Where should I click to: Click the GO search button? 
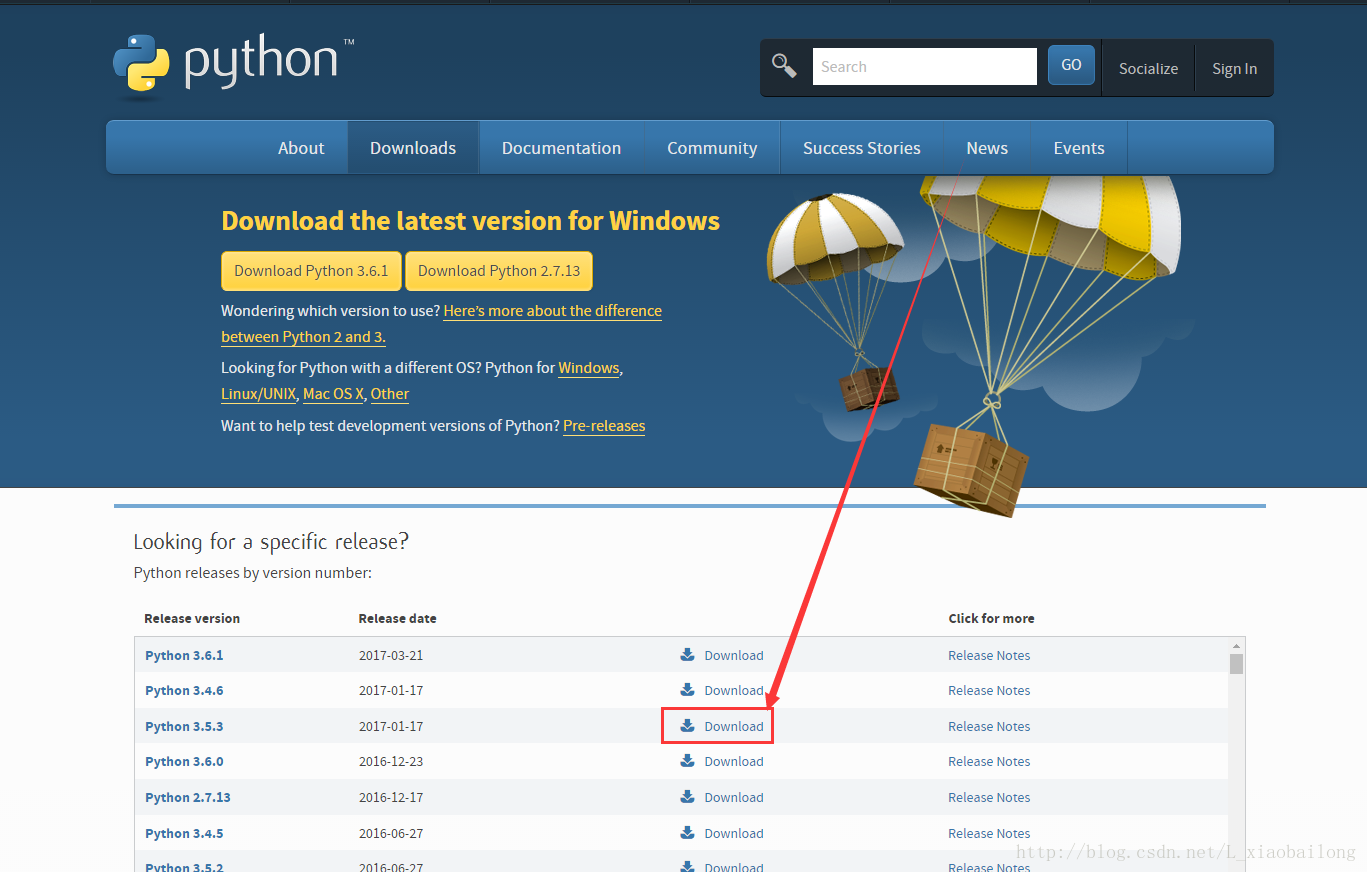click(1071, 65)
